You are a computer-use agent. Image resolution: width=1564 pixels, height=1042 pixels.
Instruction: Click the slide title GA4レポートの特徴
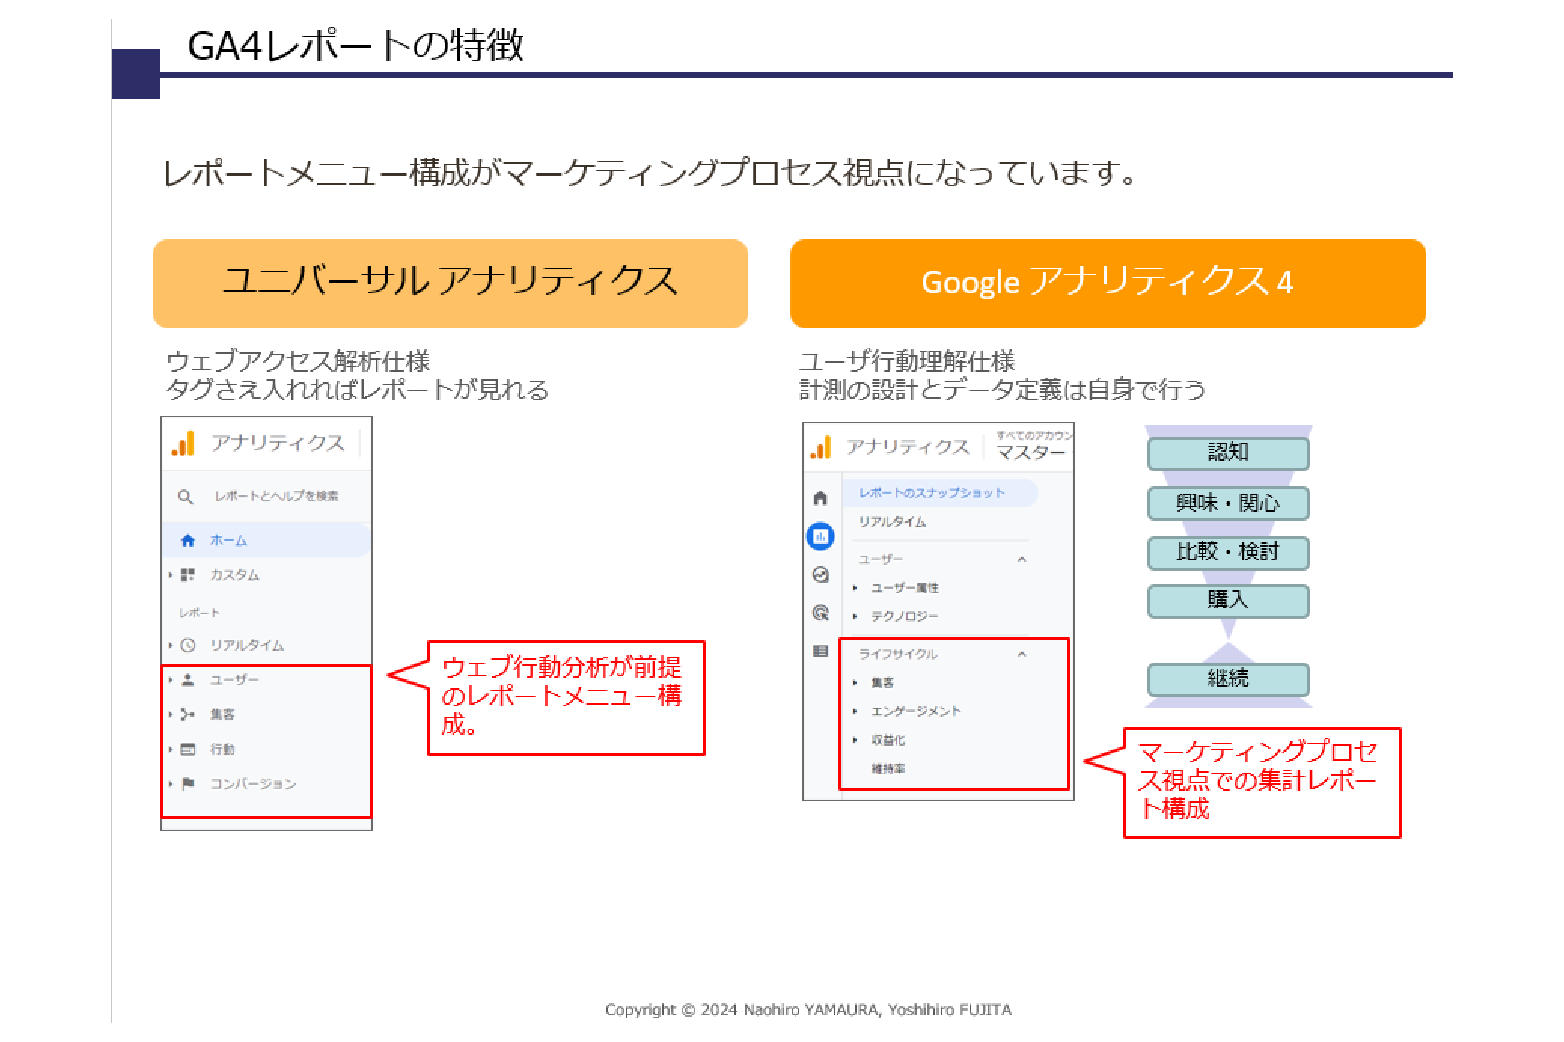coord(355,46)
